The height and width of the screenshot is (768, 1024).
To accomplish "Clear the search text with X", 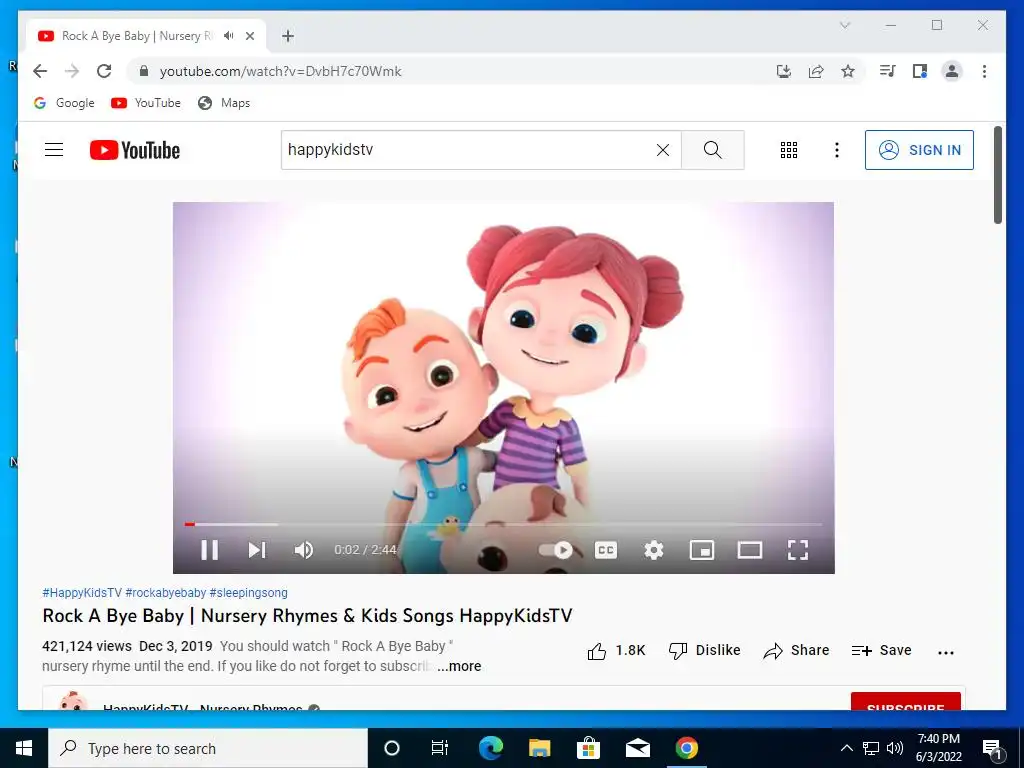I will [x=662, y=150].
